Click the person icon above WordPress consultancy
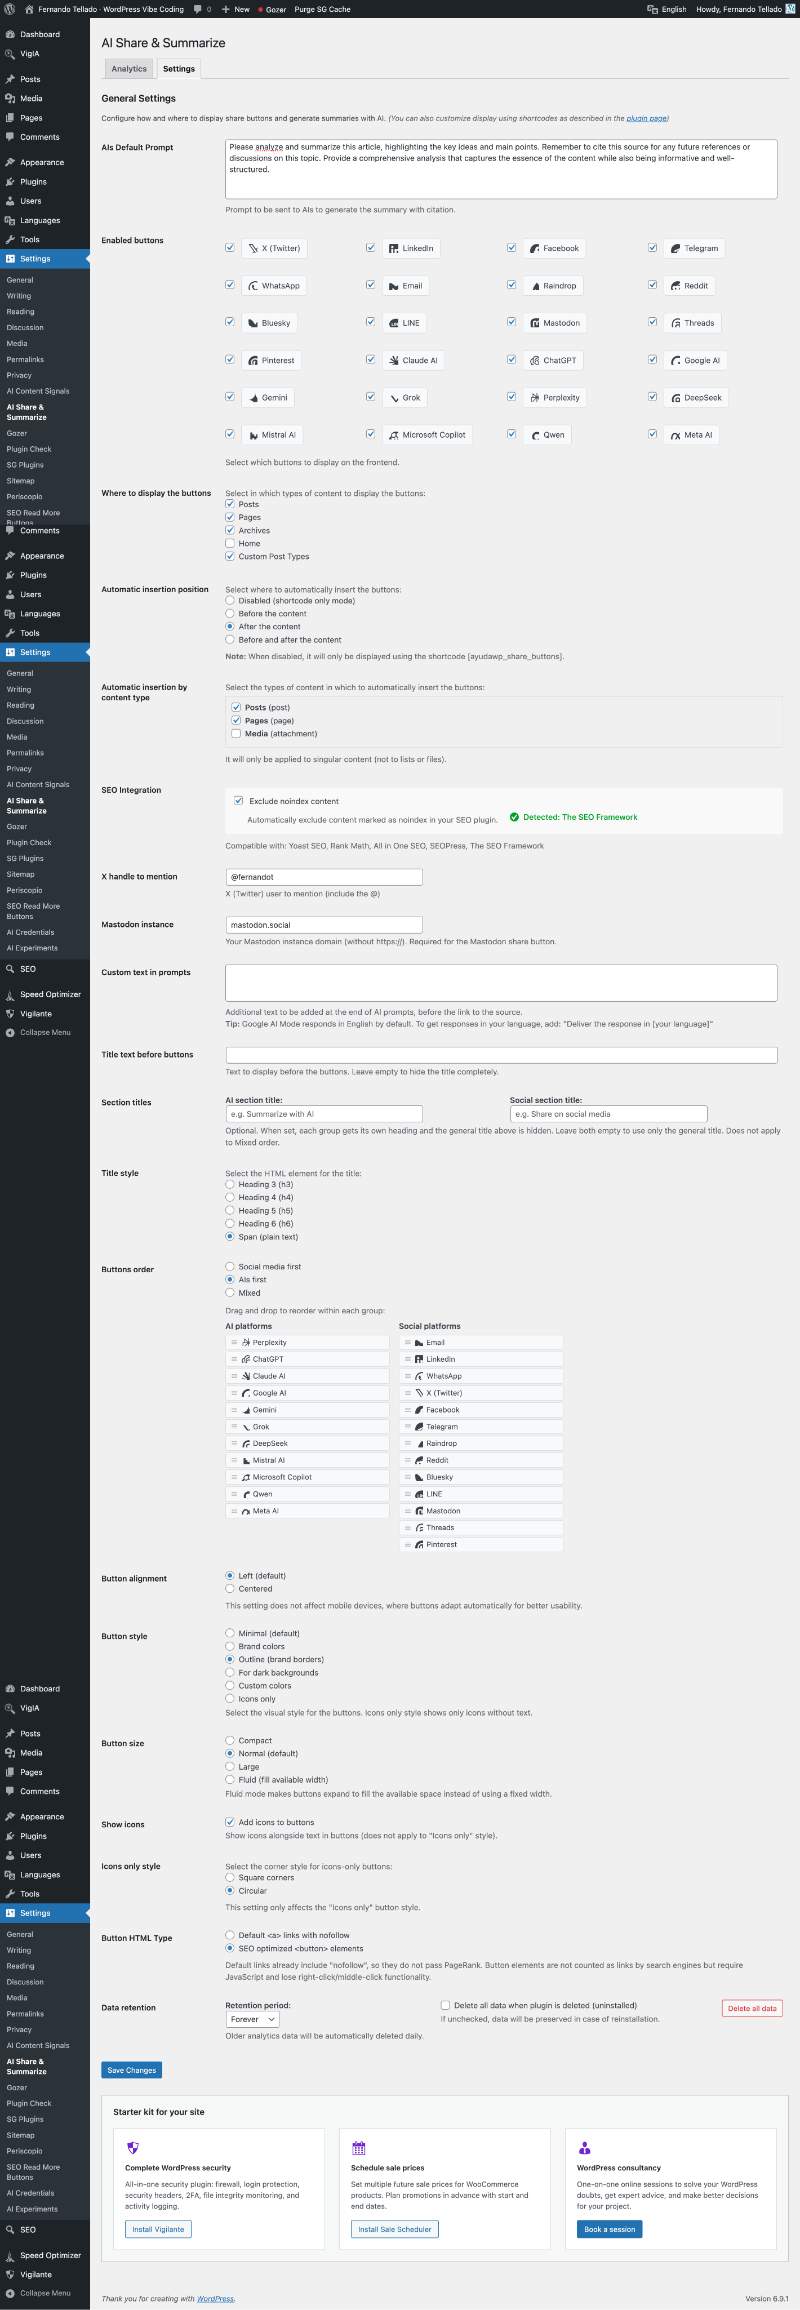Screen dimensions: 800x2310 [x=585, y=2148]
